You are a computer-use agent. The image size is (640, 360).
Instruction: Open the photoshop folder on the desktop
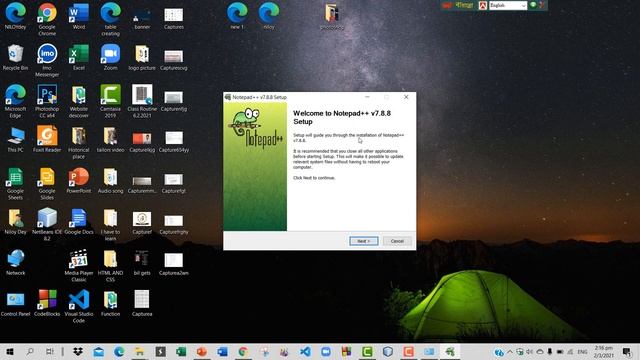point(332,17)
